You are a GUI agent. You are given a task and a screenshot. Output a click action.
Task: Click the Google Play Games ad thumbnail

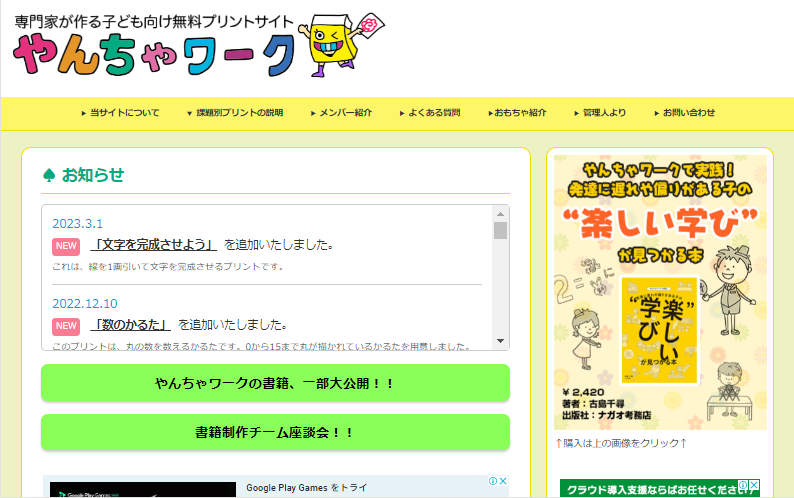143,489
